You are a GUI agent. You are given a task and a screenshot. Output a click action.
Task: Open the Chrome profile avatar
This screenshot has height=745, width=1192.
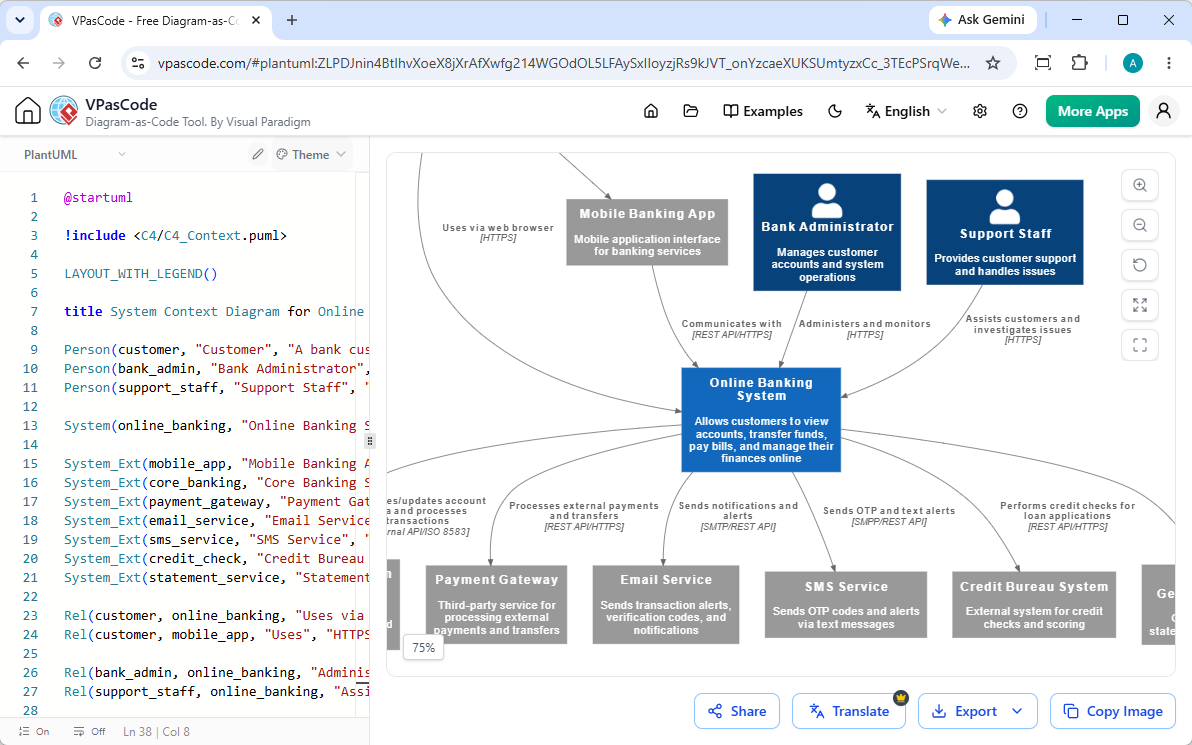(x=1133, y=63)
